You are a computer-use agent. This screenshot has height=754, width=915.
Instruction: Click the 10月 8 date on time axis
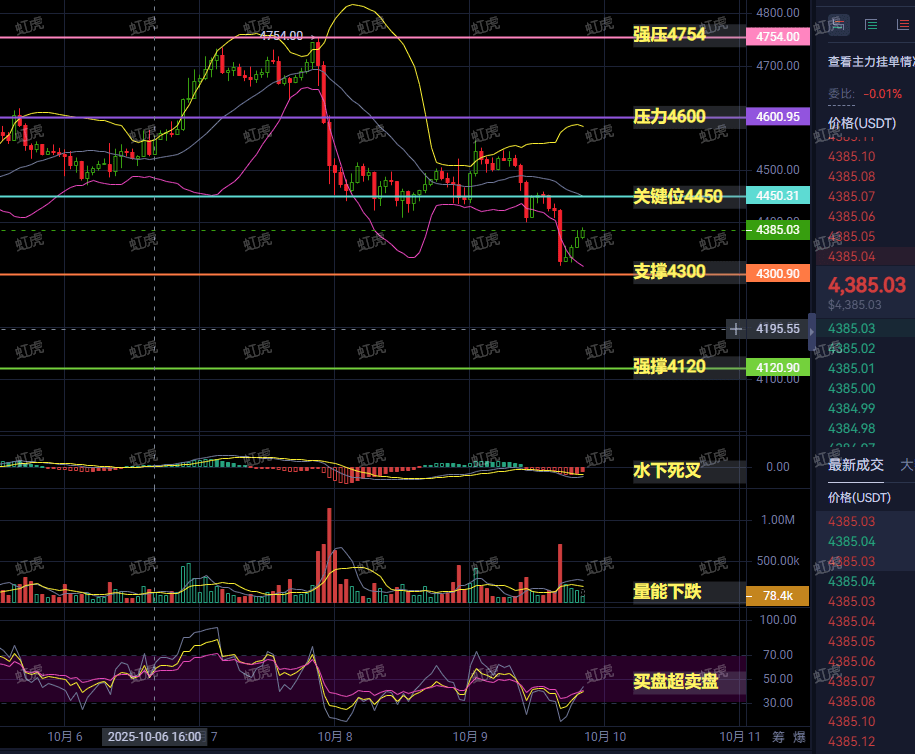(x=335, y=737)
